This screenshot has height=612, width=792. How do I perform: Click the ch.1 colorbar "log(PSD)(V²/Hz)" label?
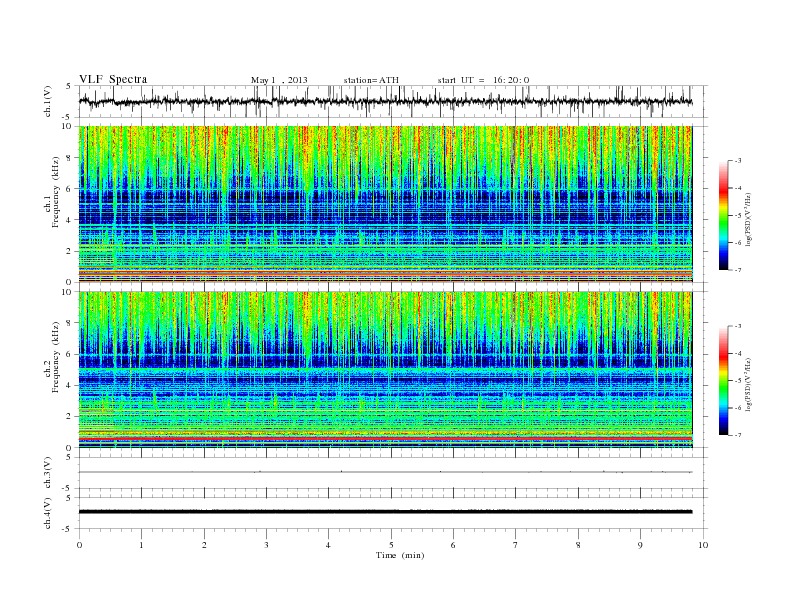(748, 219)
